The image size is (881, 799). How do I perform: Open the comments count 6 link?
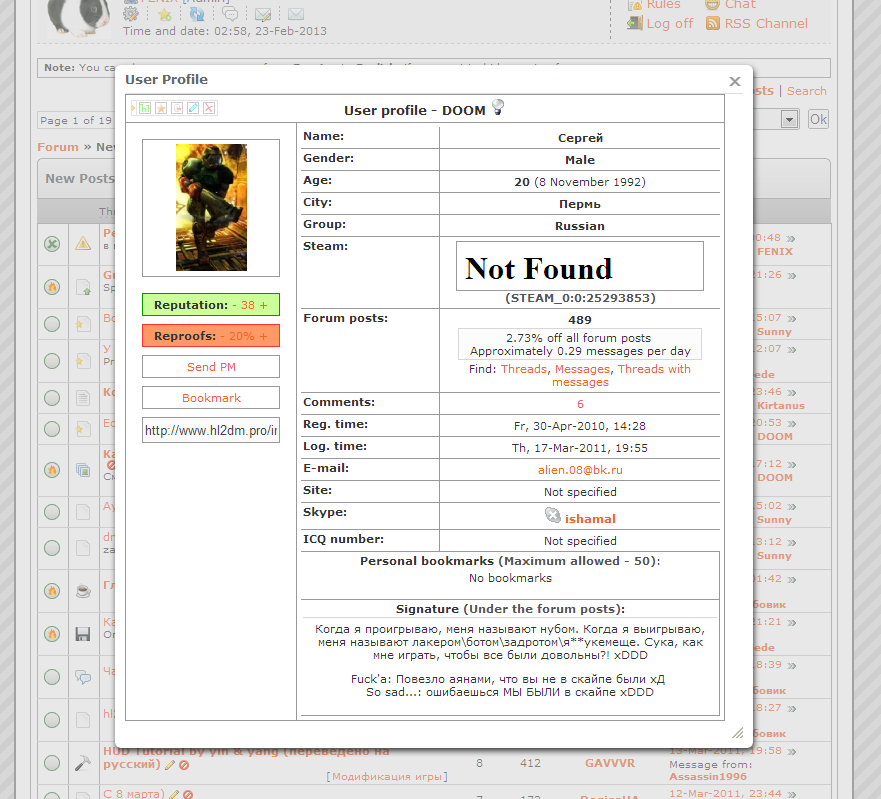click(x=580, y=404)
